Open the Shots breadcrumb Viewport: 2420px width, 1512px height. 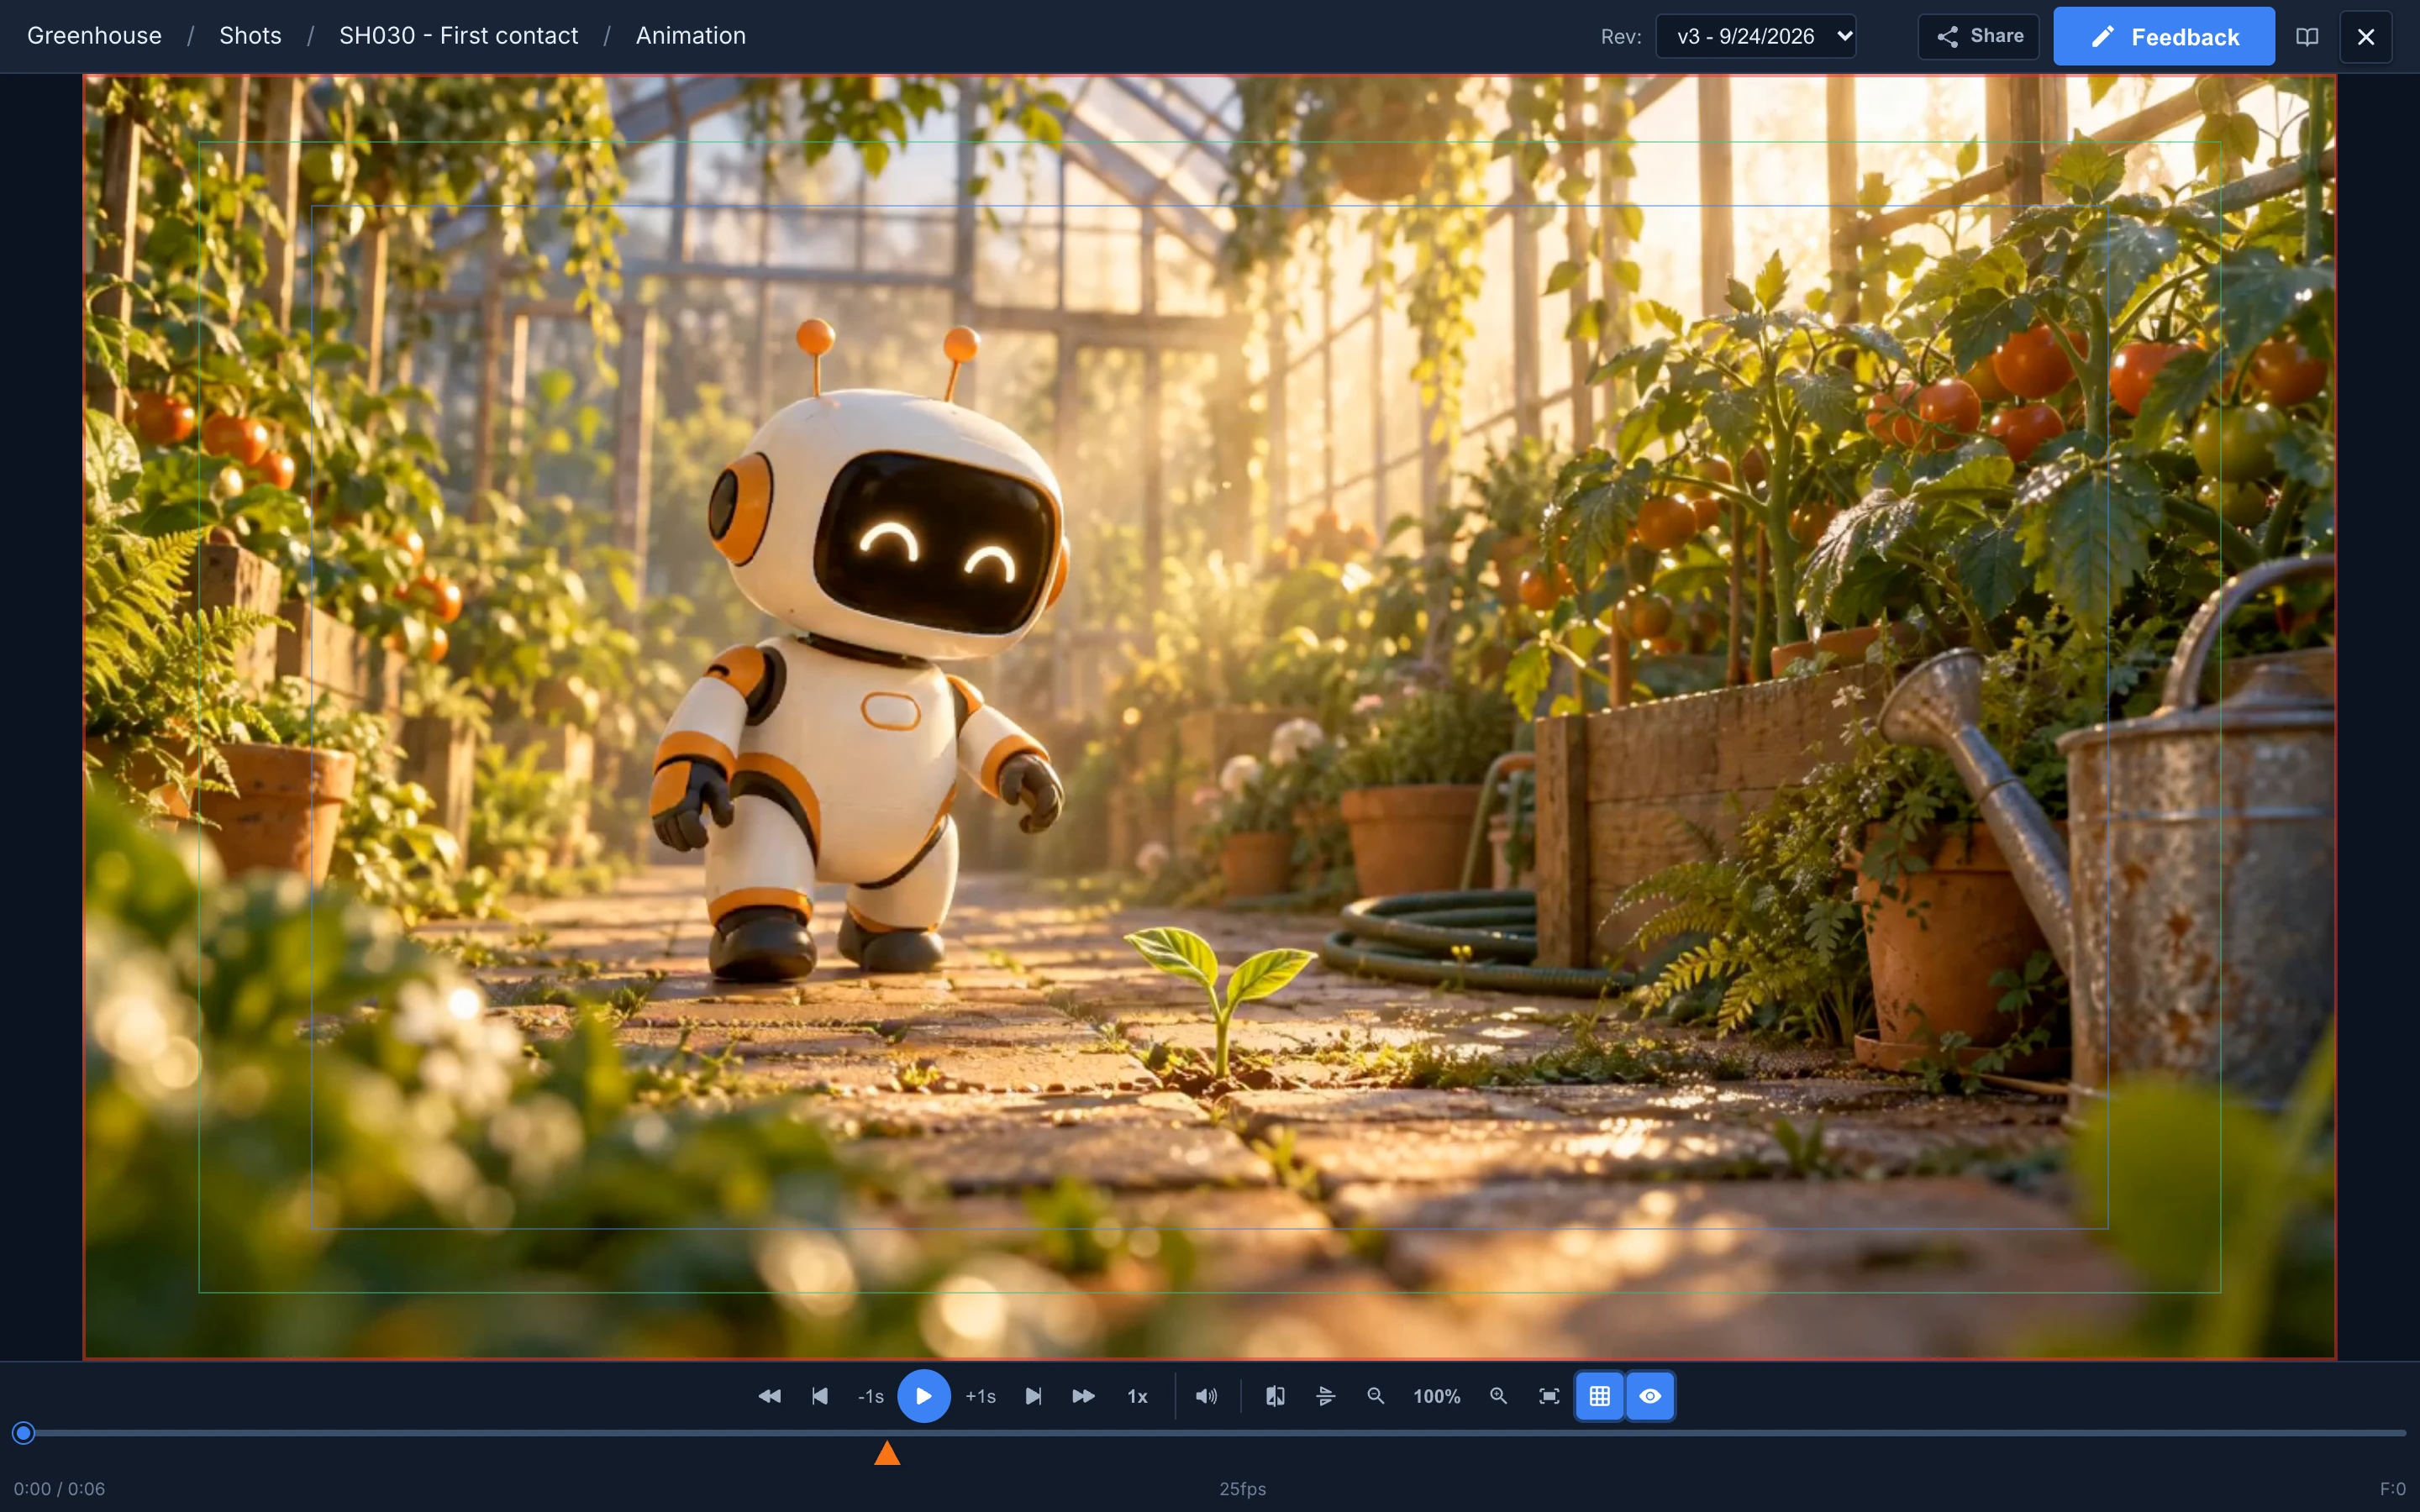tap(250, 36)
